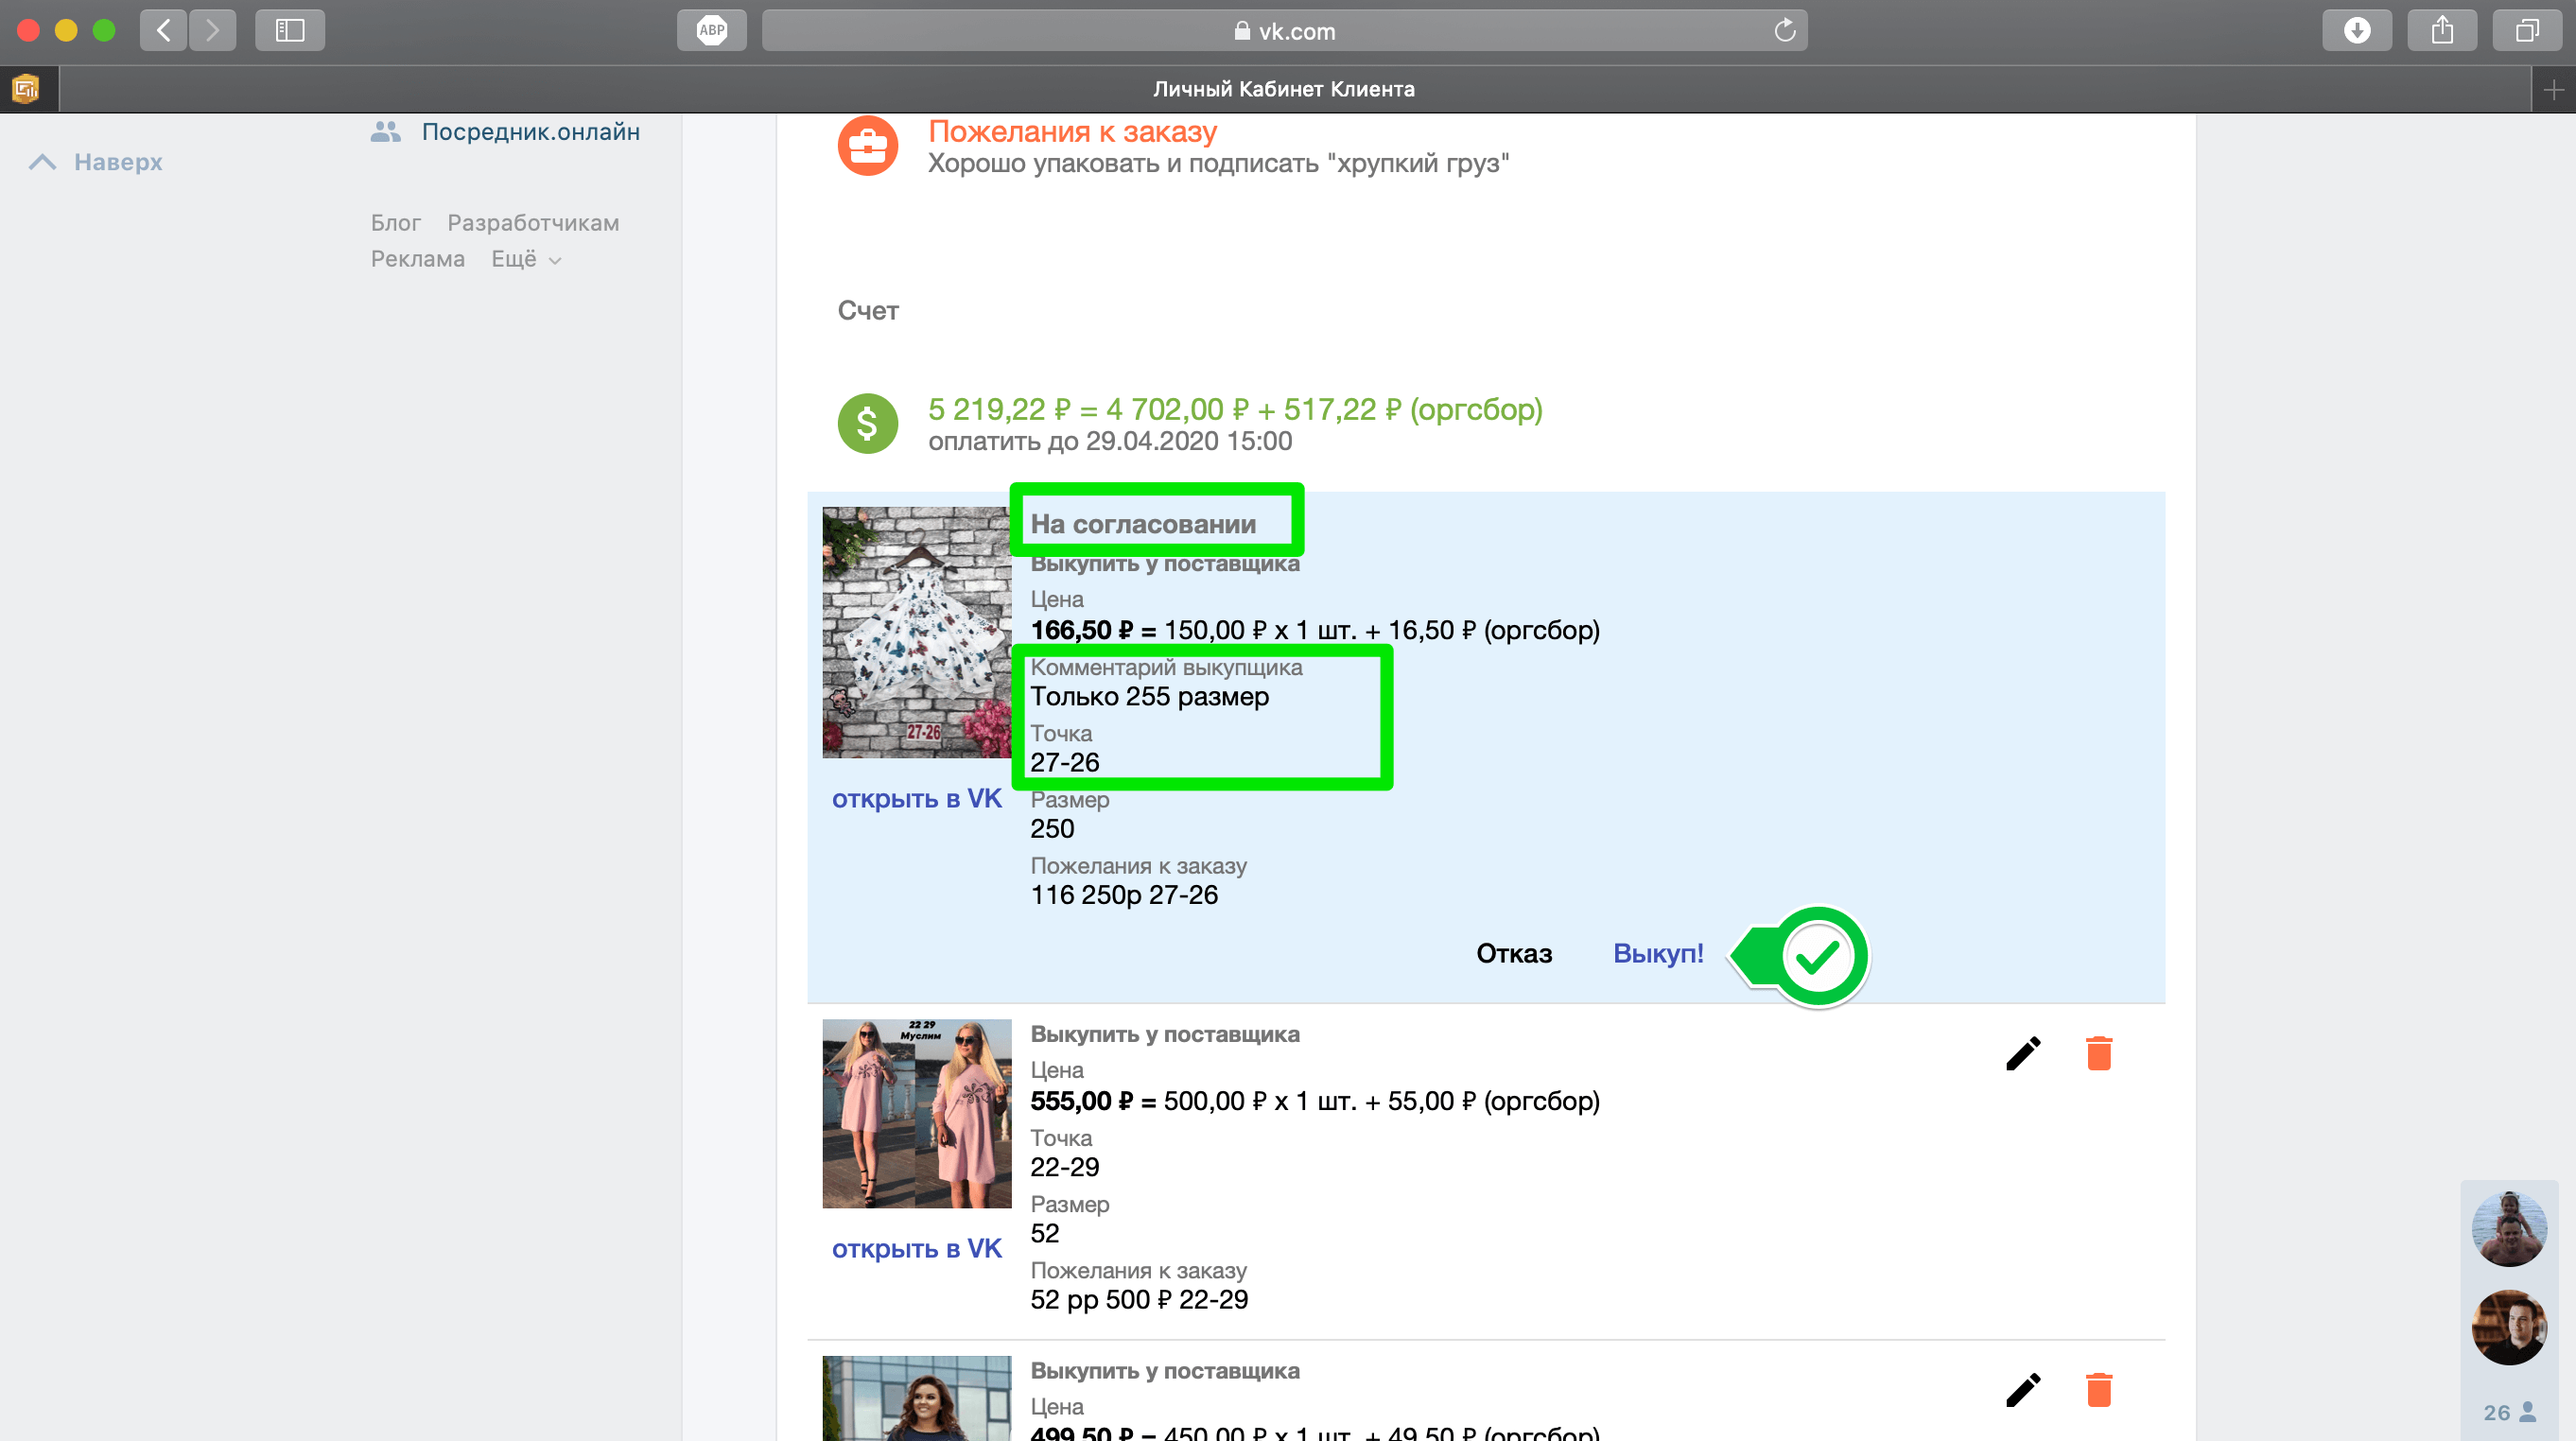Open butterfly dress item in VK
The height and width of the screenshot is (1441, 2576).
pyautogui.click(x=916, y=798)
